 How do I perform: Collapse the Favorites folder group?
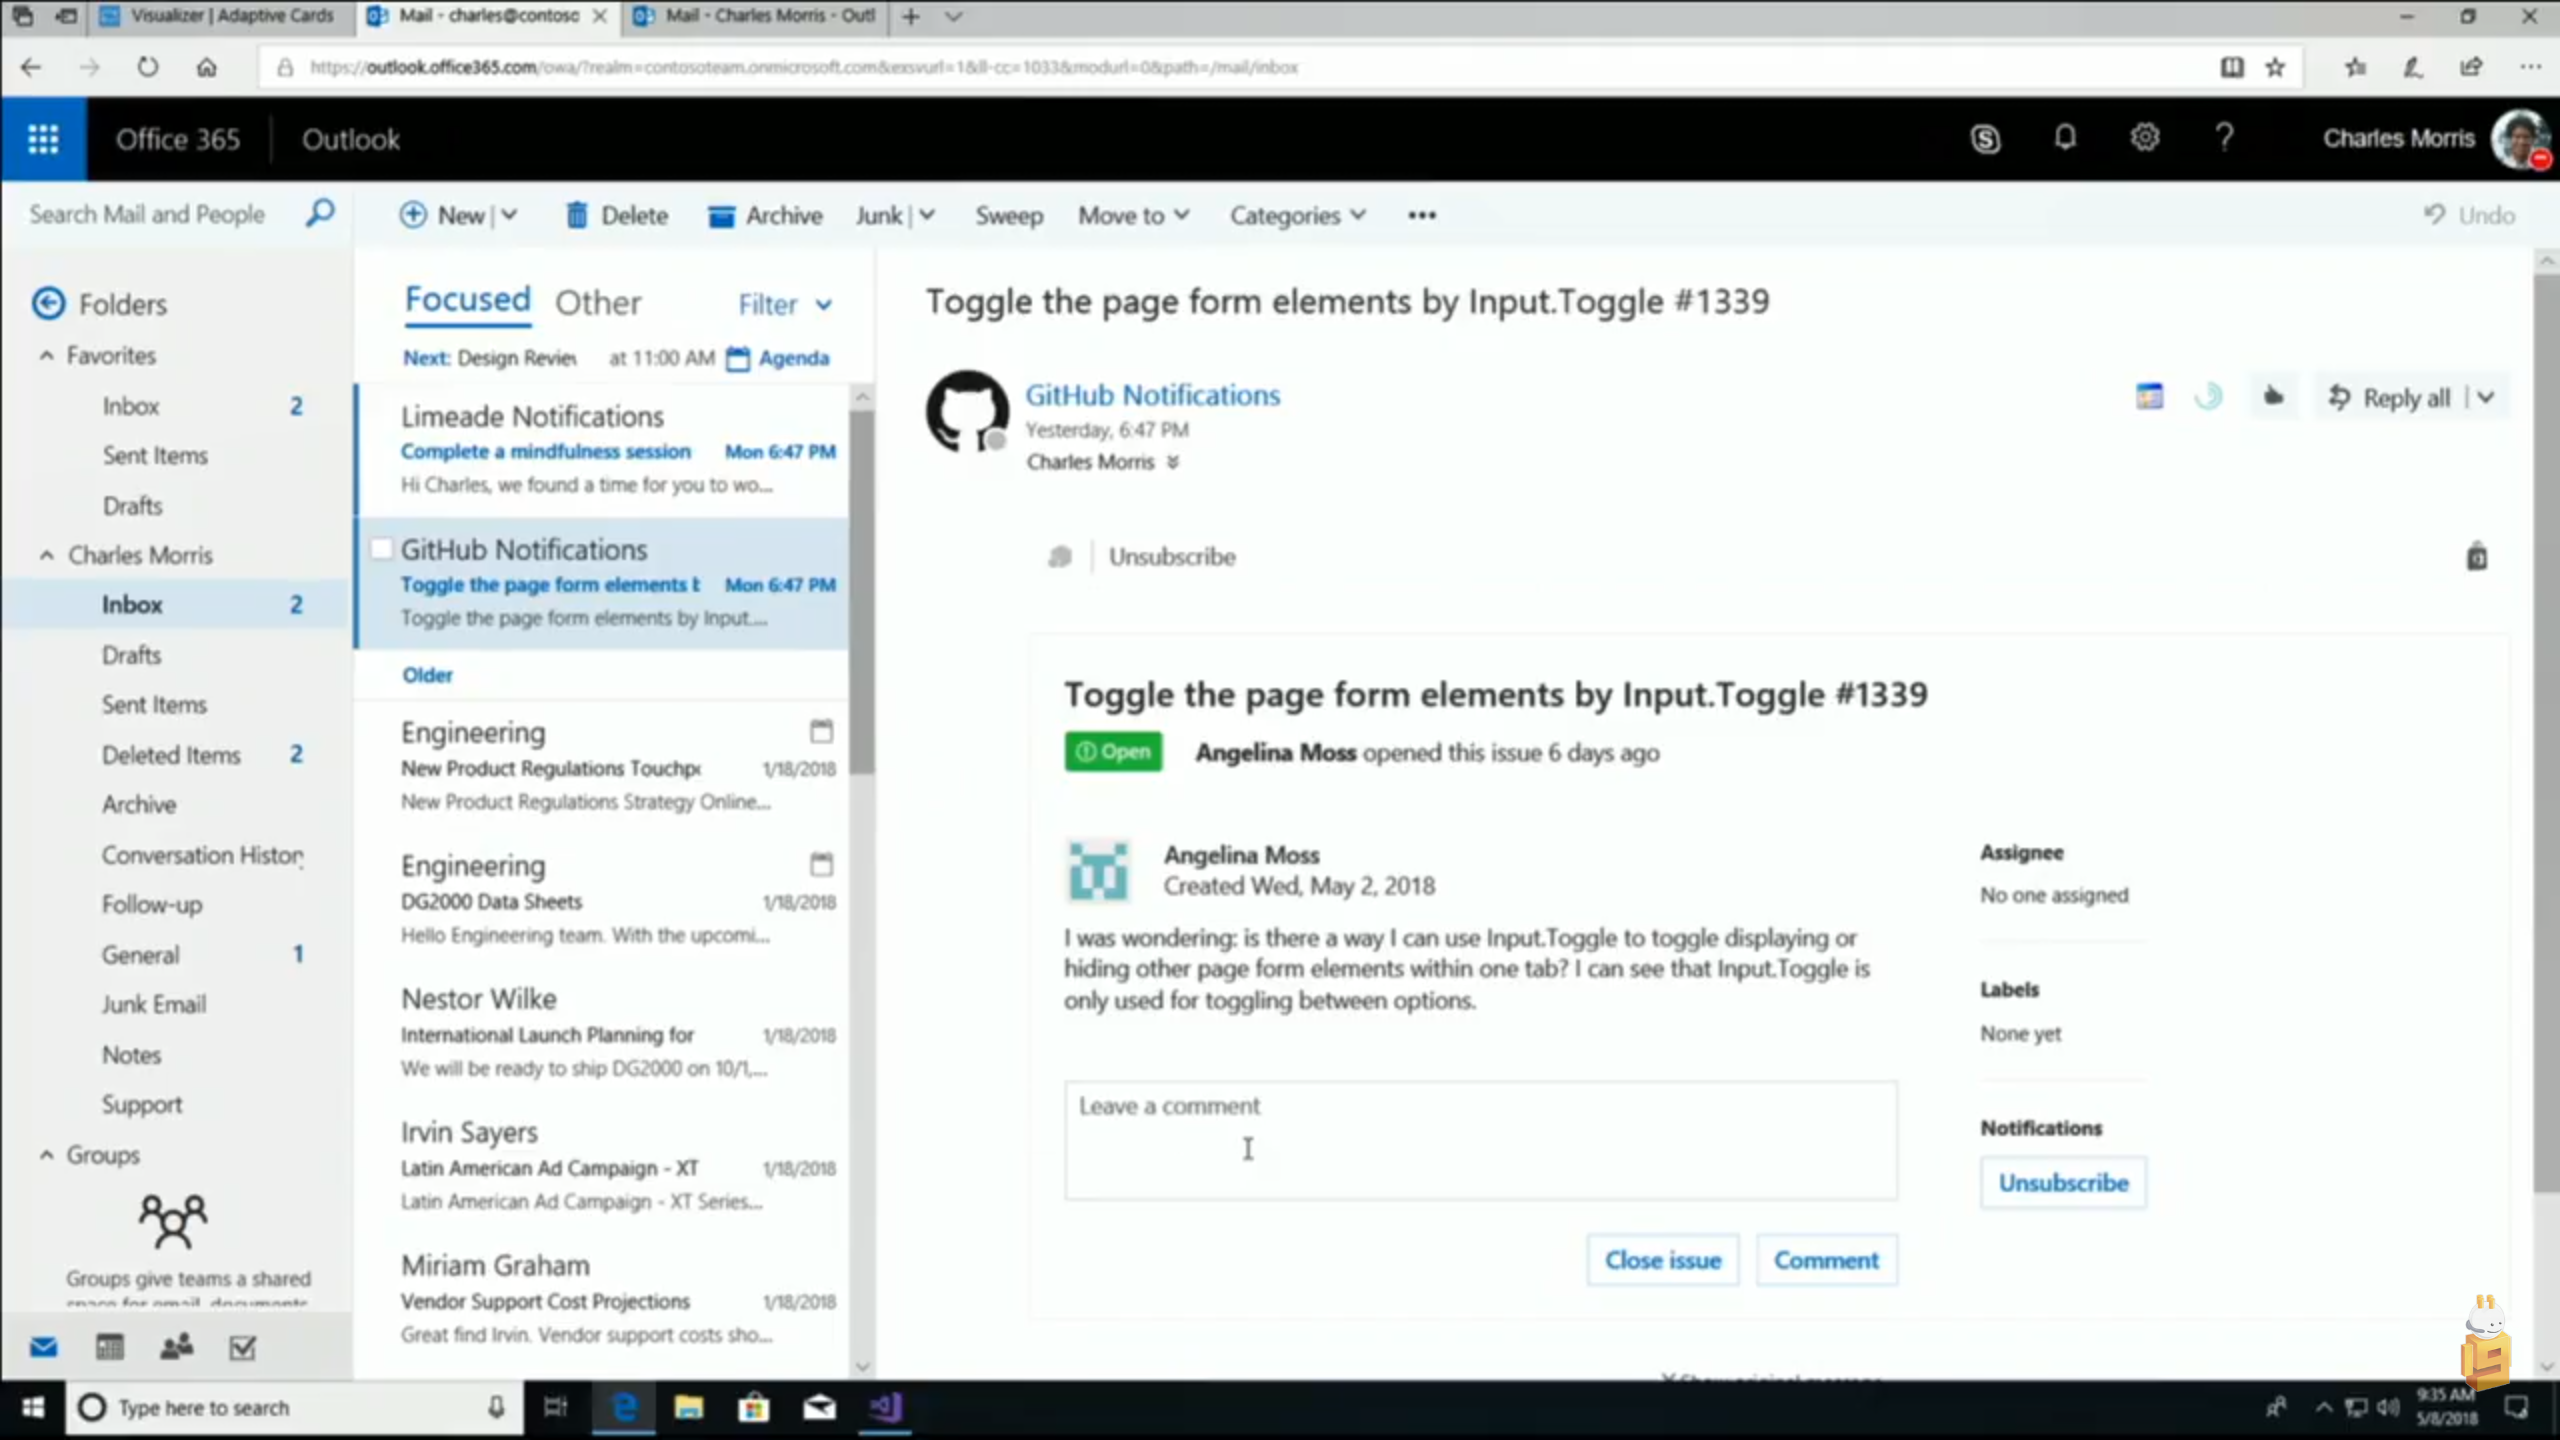[47, 355]
